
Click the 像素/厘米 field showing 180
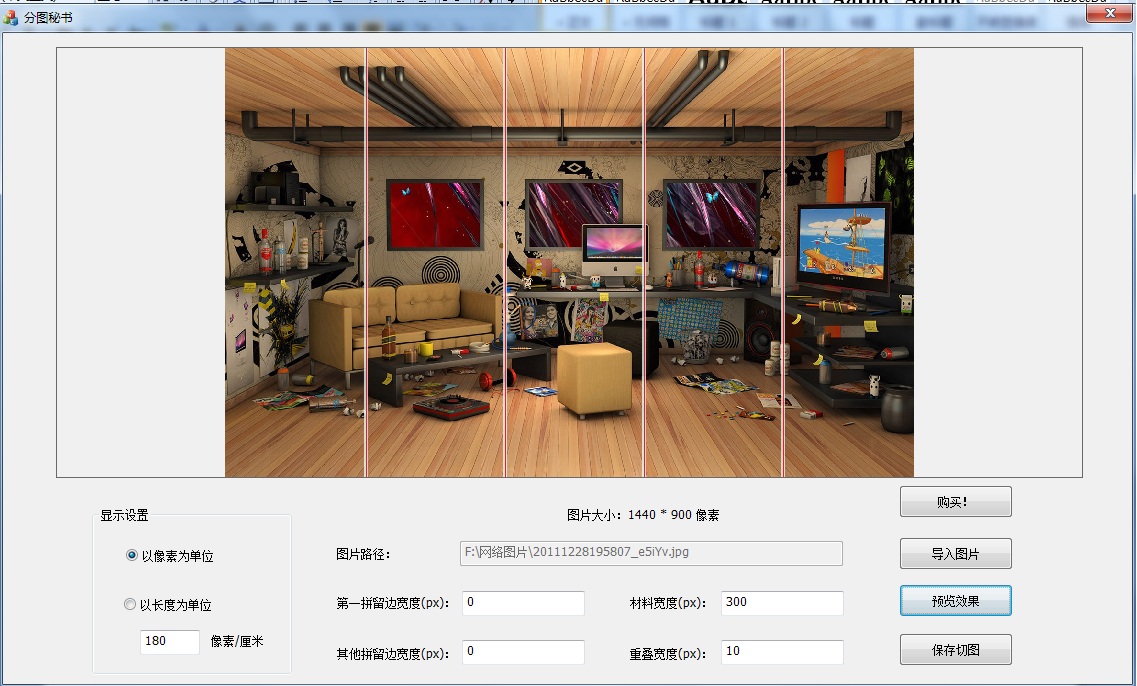[x=170, y=641]
